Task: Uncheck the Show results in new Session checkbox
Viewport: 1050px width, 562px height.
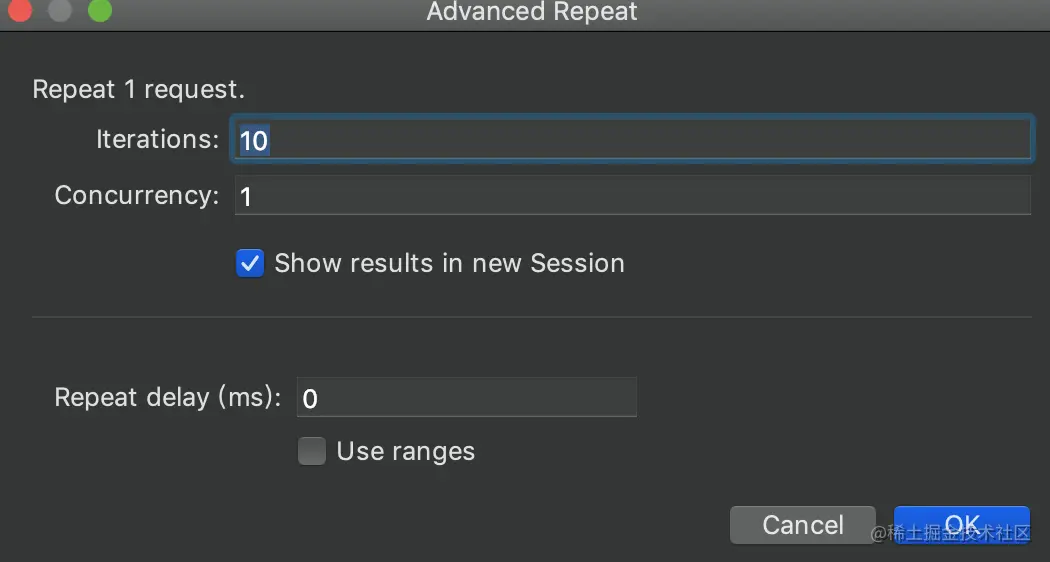Action: tap(250, 264)
